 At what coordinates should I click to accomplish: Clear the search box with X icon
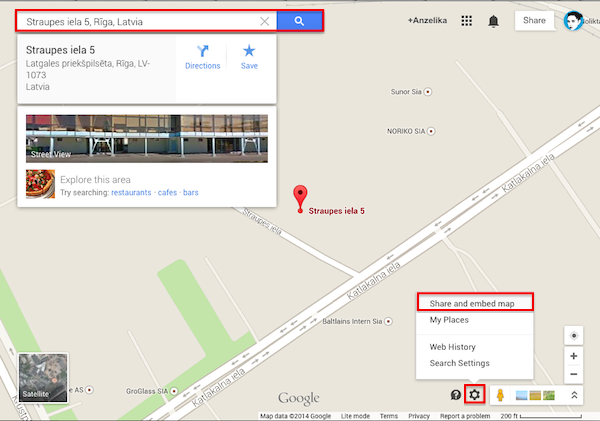pos(264,21)
